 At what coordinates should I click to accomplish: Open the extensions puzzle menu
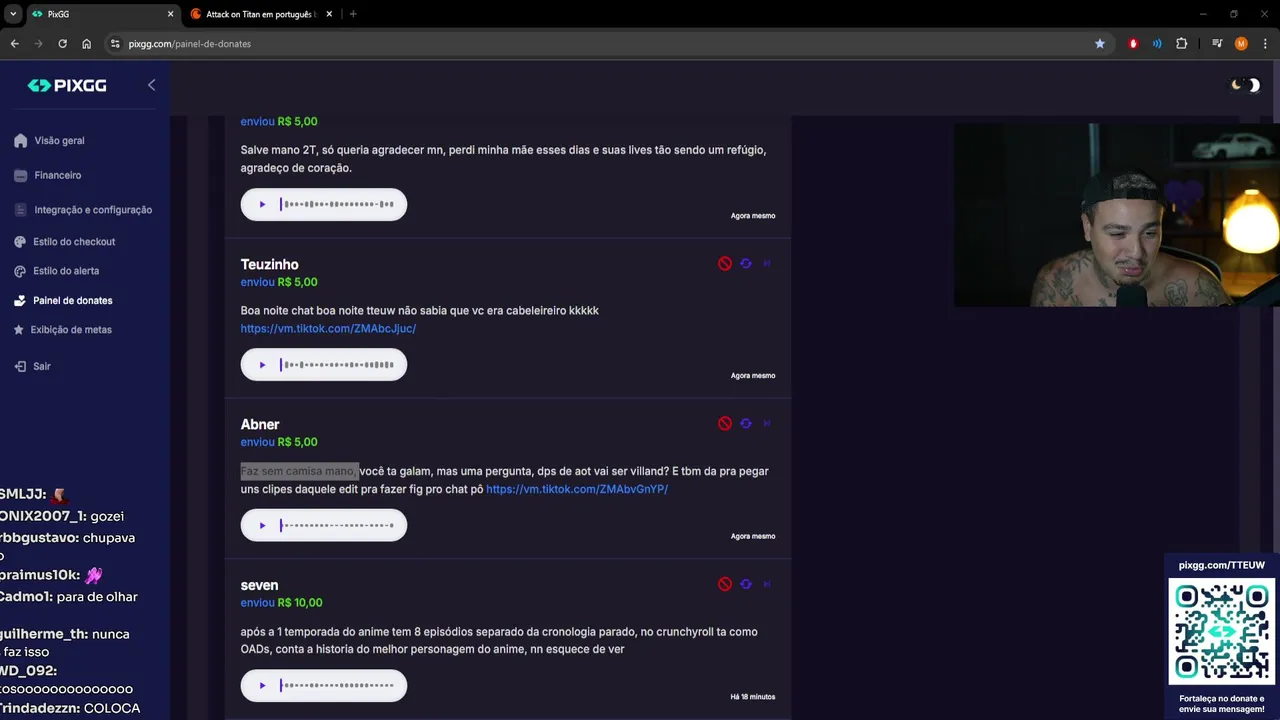point(1181,44)
